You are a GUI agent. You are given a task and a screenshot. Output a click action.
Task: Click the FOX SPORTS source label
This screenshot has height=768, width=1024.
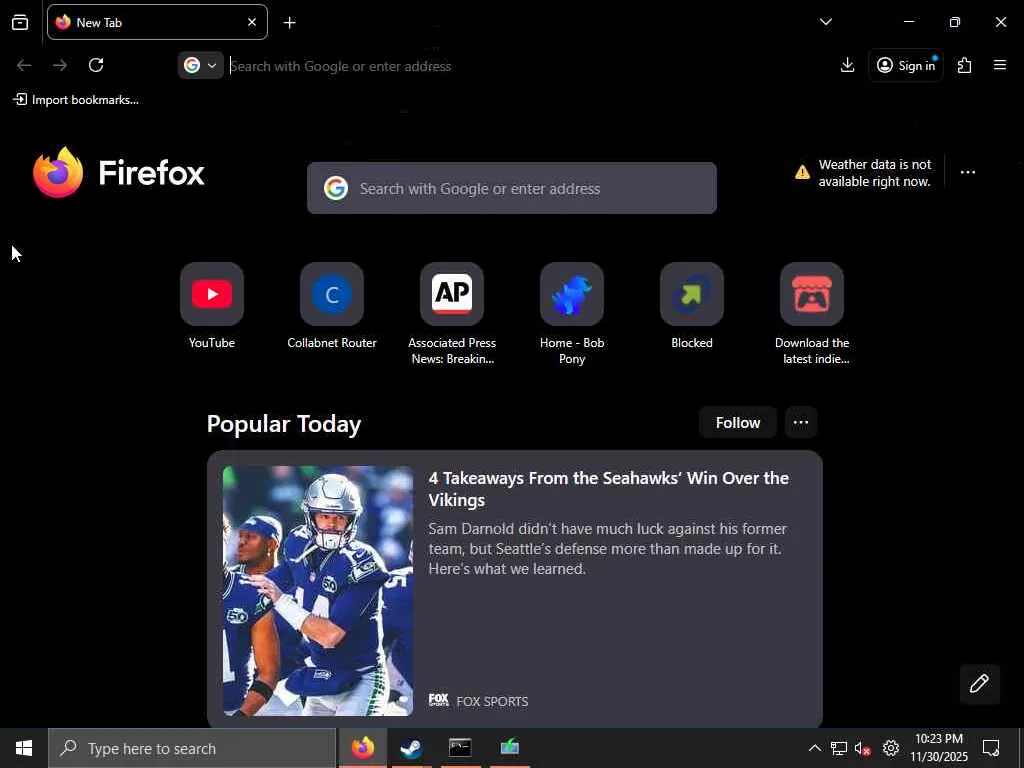pos(492,701)
